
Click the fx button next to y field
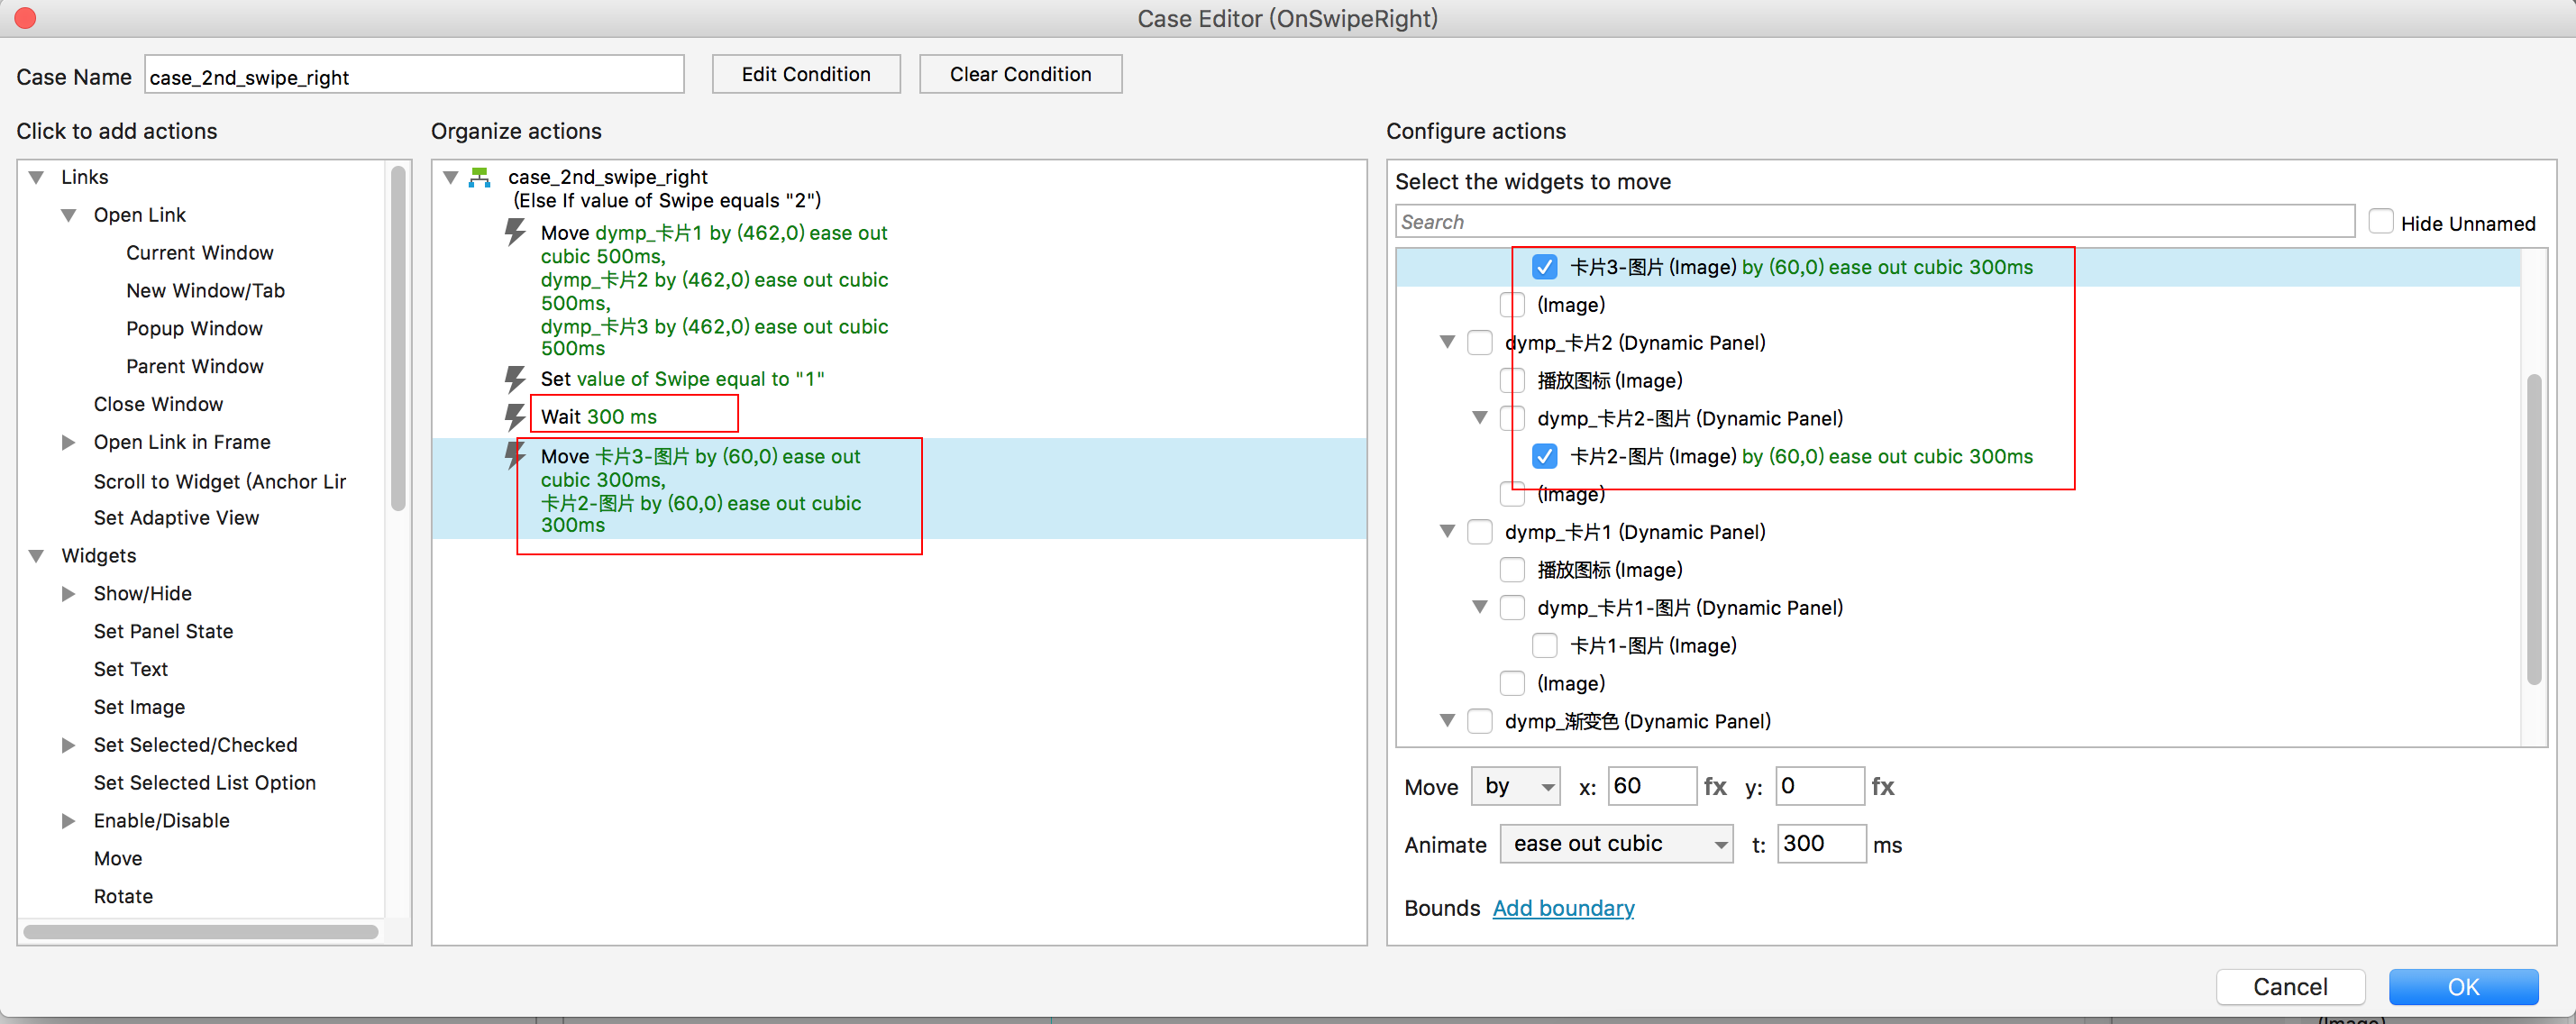1882,786
